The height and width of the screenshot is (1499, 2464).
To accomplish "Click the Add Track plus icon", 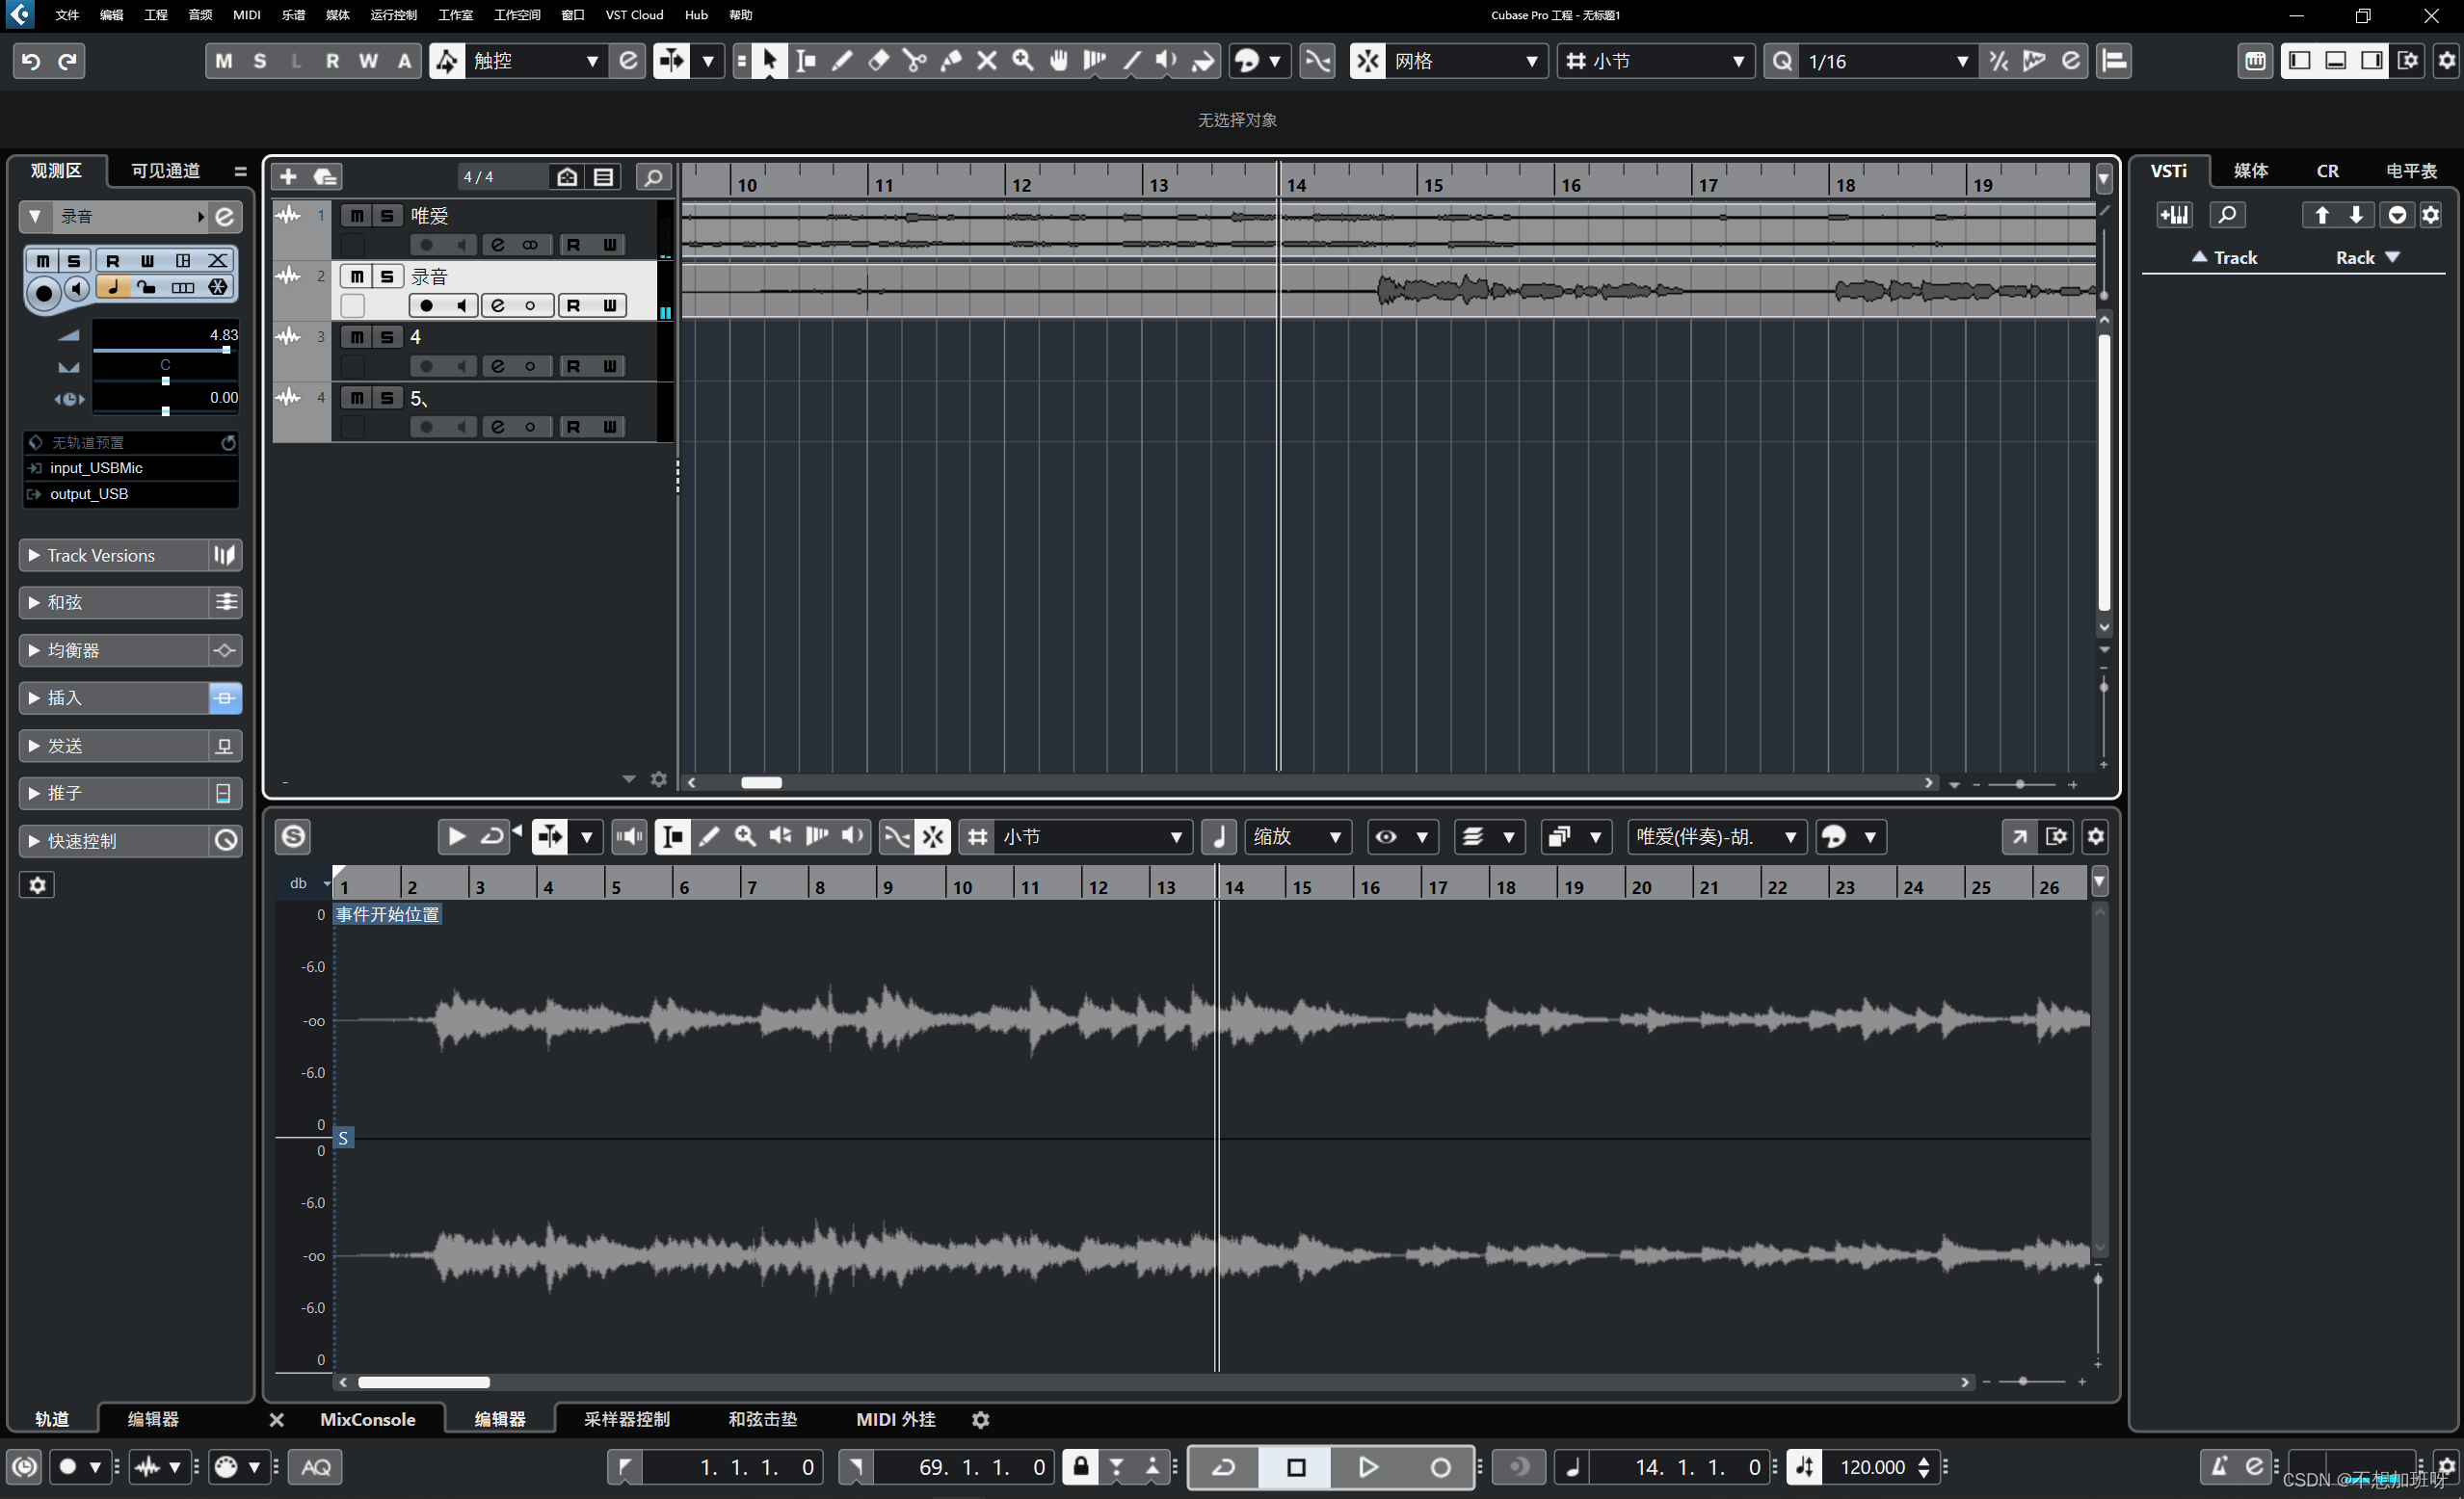I will pyautogui.click(x=288, y=177).
